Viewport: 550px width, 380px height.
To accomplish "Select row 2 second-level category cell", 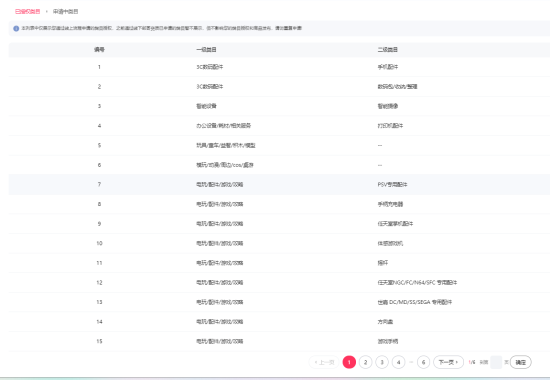I will coord(397,87).
